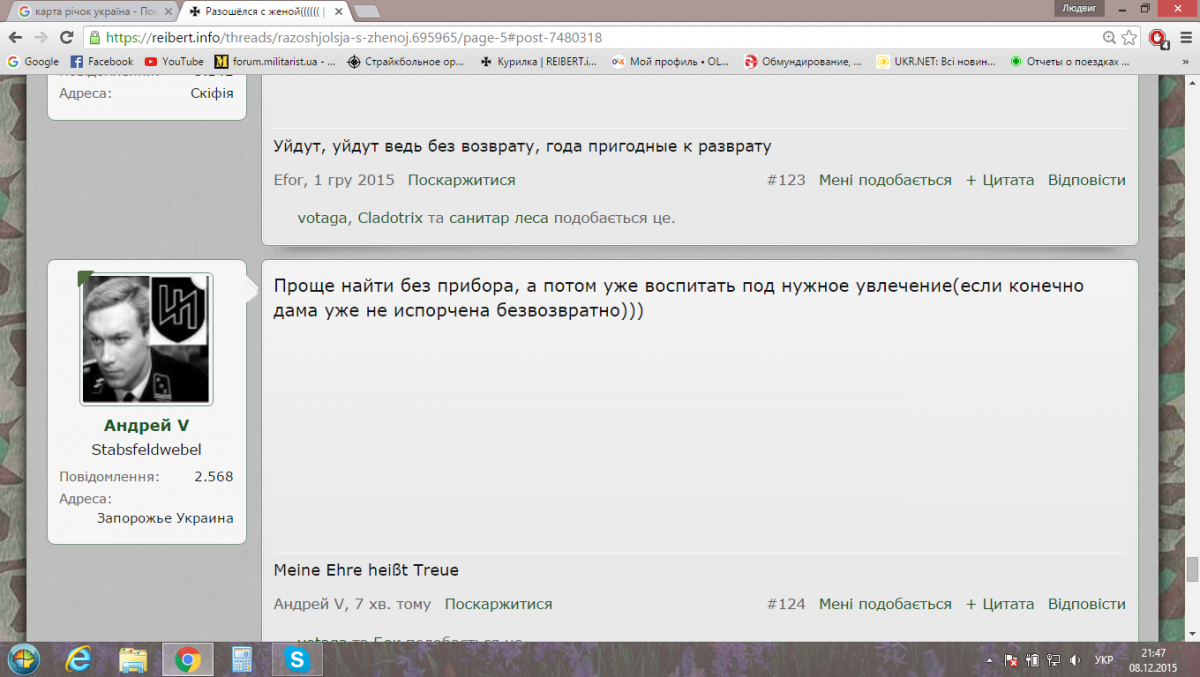Close the Разошёлся с женой tab
The image size is (1200, 677).
click(338, 11)
